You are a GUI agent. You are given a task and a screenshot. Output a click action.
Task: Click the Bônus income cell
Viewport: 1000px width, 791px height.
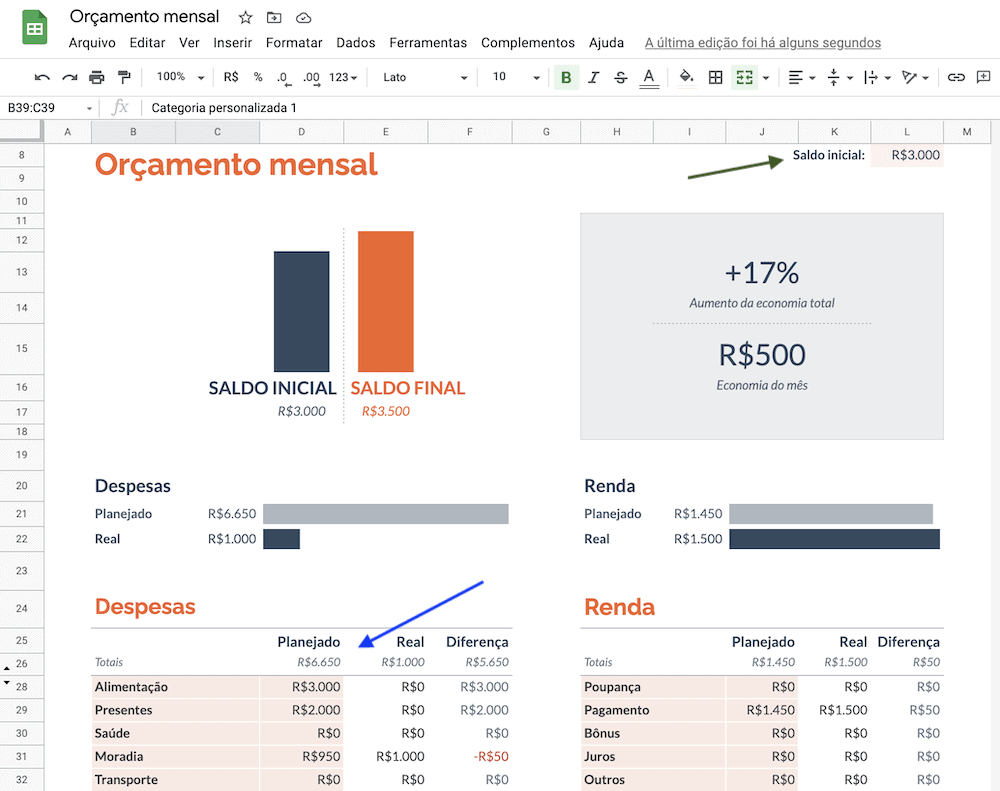653,734
